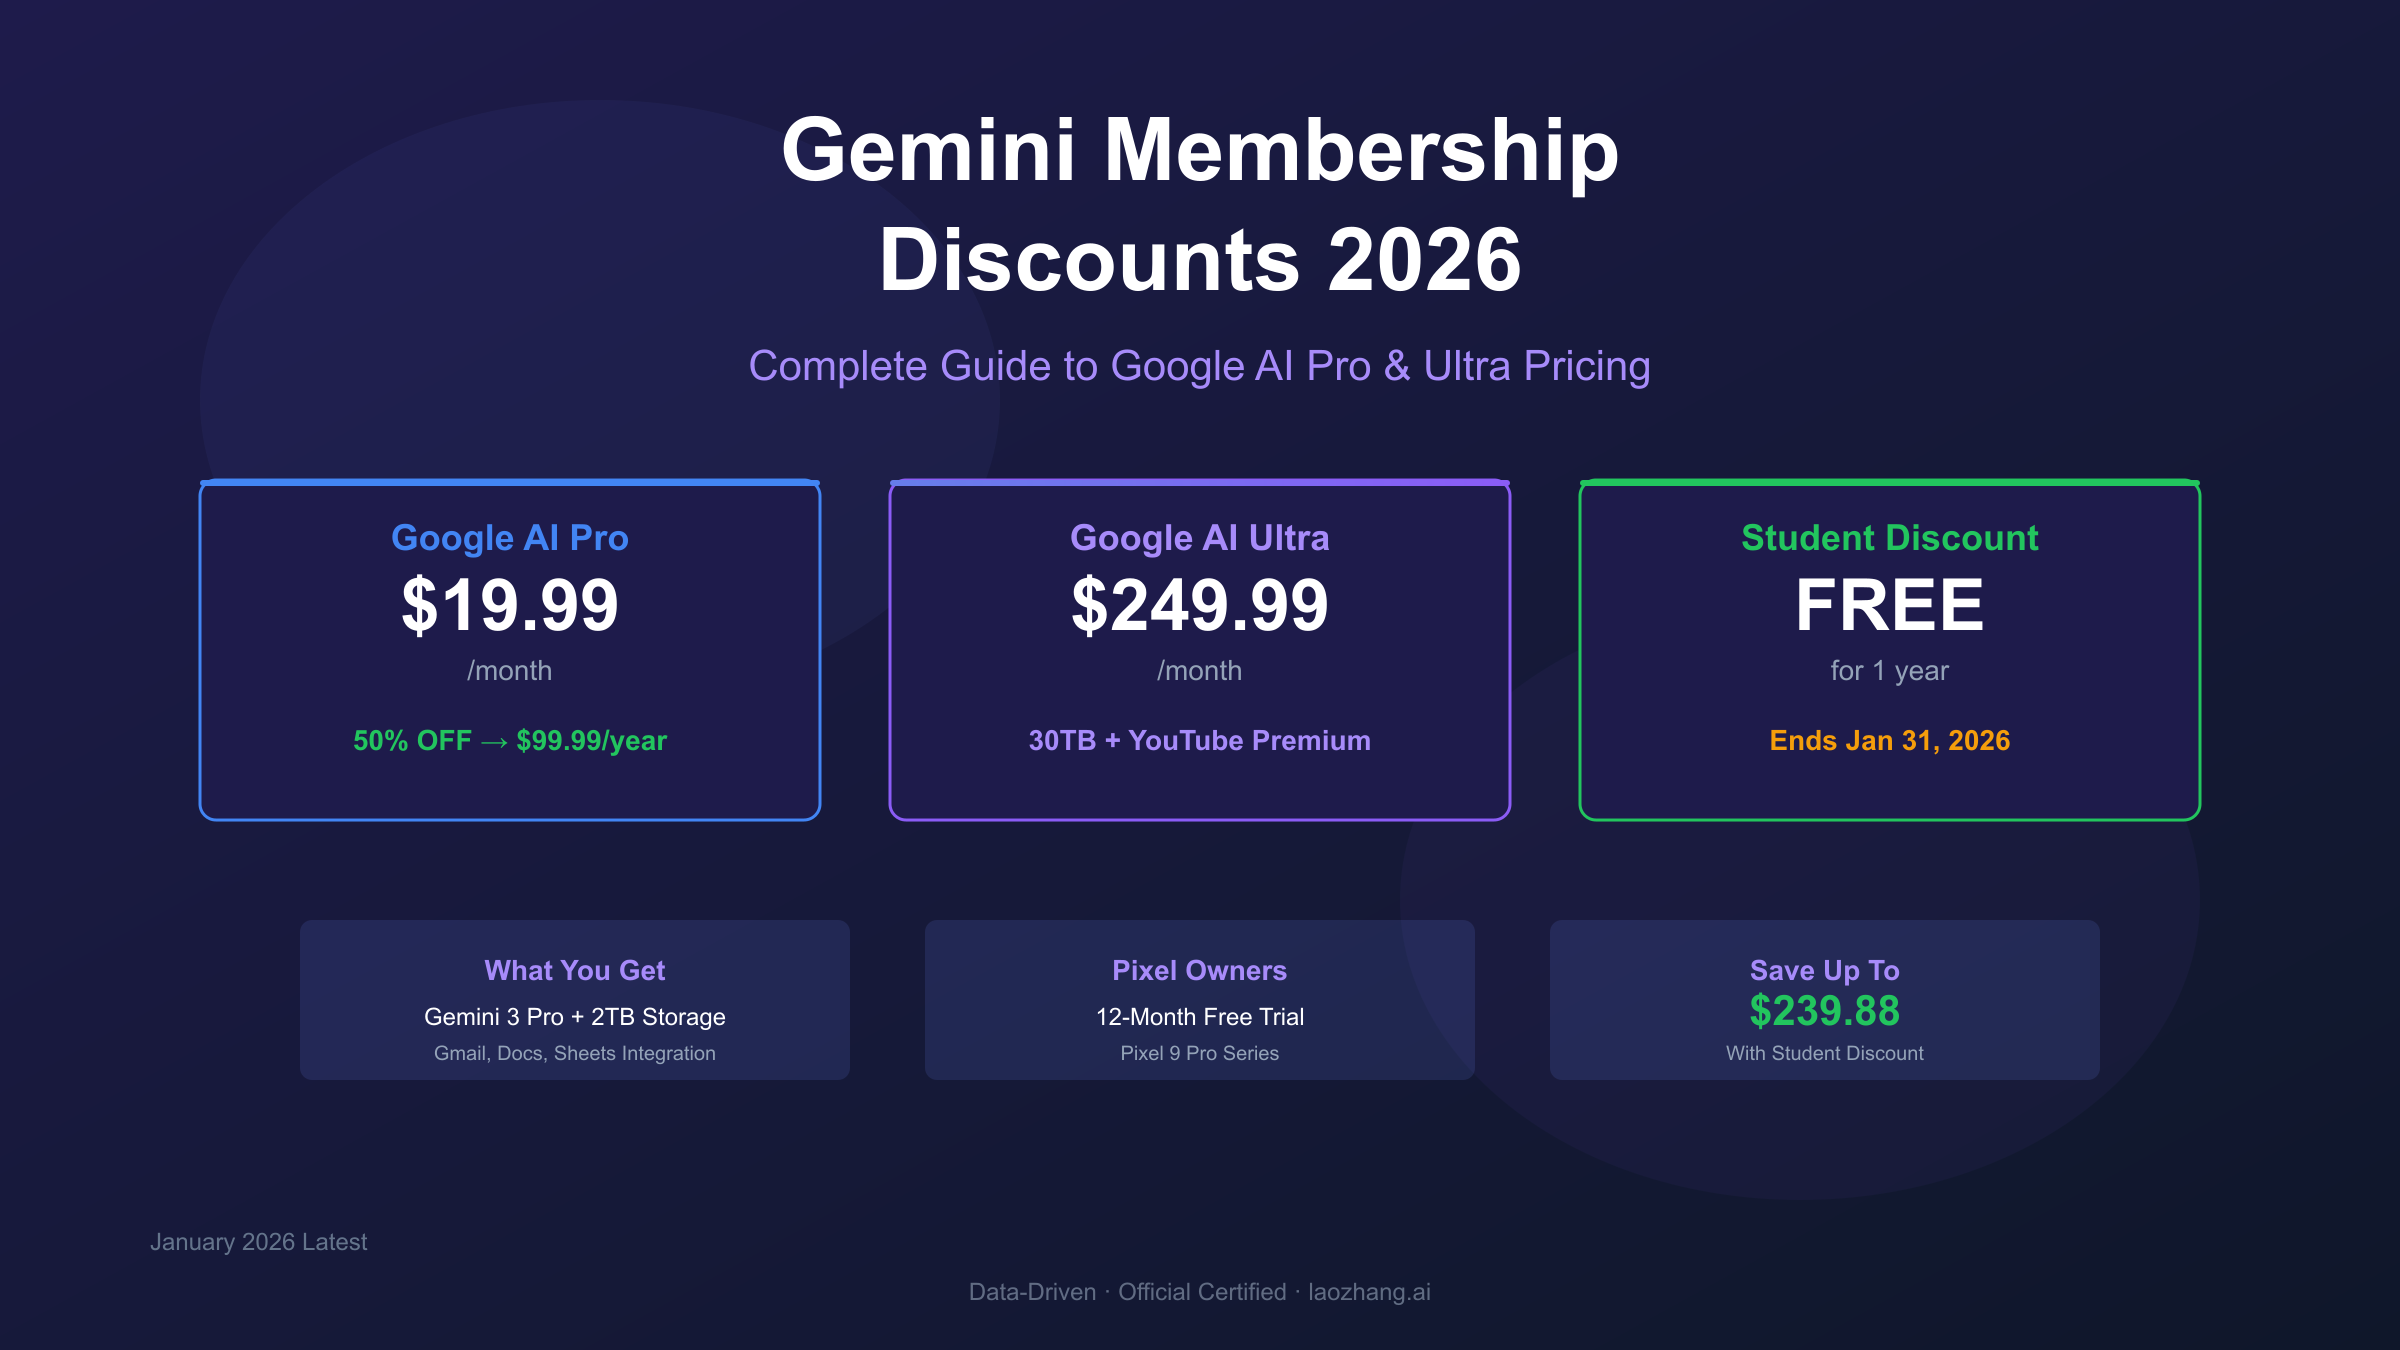
Task: Select the Student Discount card heading
Action: coord(1889,538)
